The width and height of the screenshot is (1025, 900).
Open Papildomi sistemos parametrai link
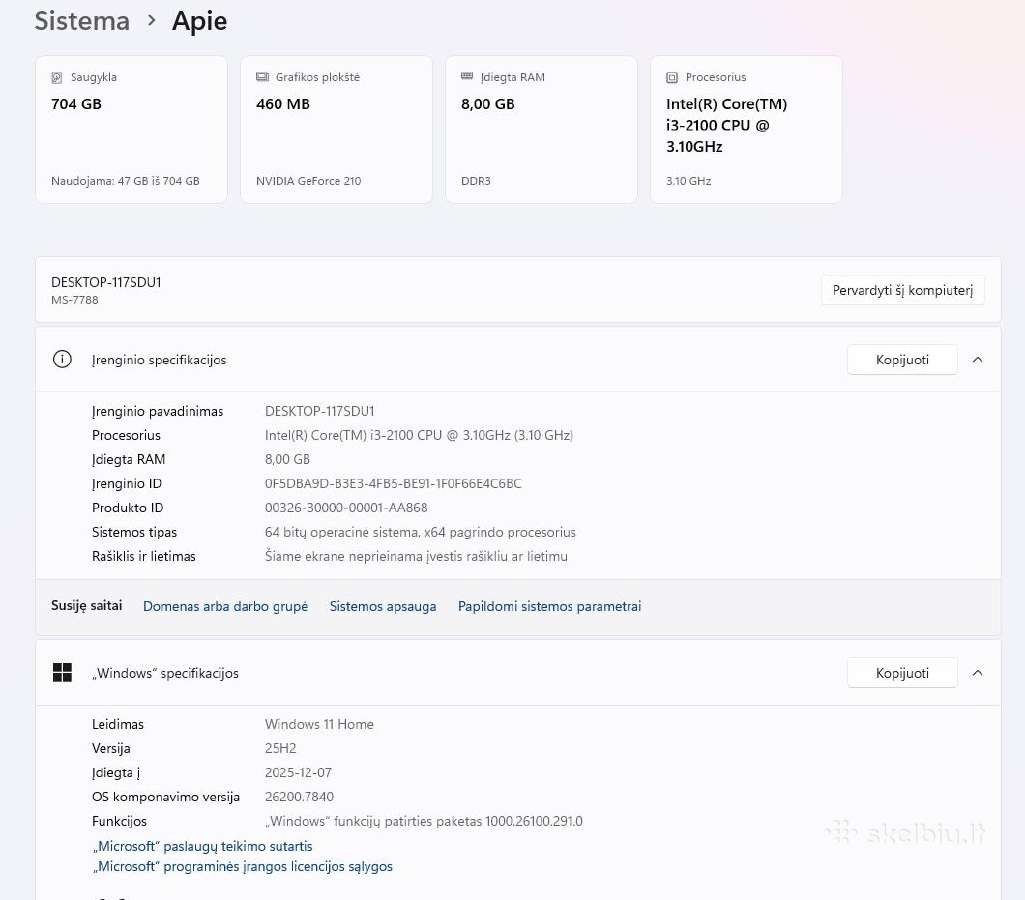[549, 607]
